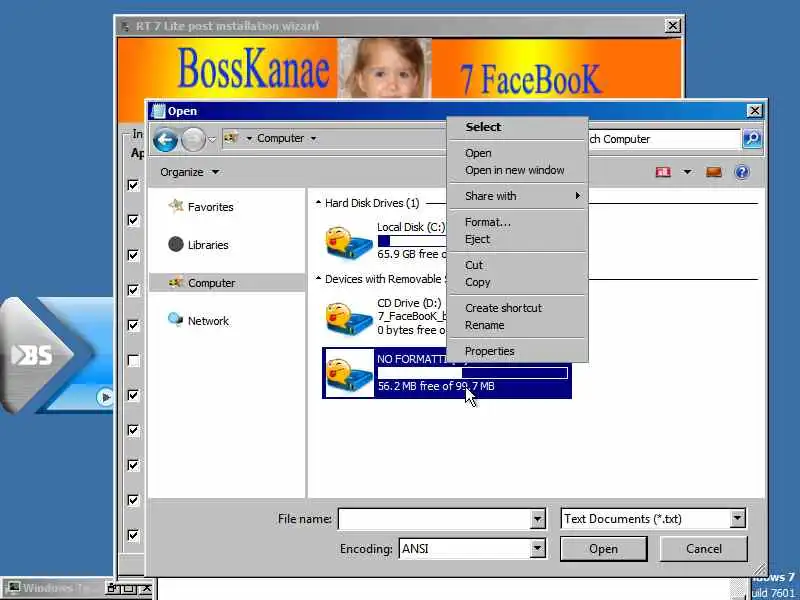The width and height of the screenshot is (800, 600).
Task: Click the File name input field
Action: (x=434, y=519)
